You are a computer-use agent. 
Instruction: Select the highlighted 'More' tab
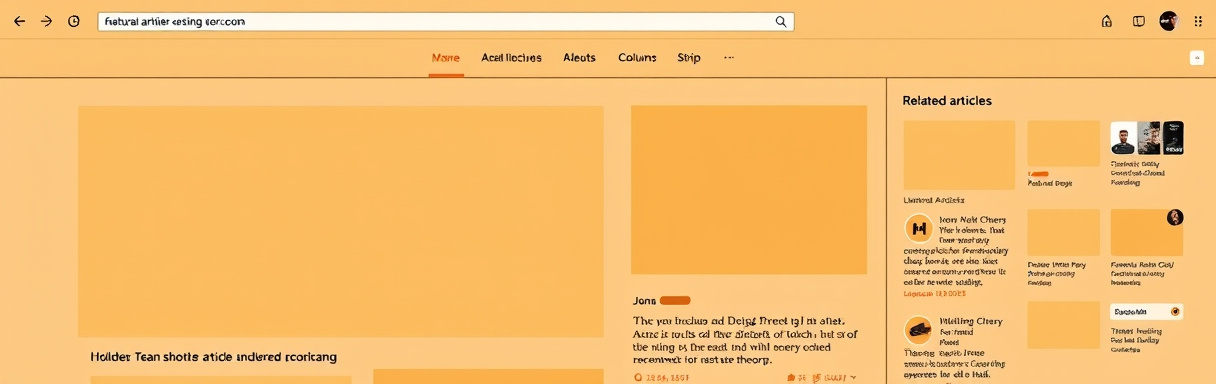(x=445, y=58)
